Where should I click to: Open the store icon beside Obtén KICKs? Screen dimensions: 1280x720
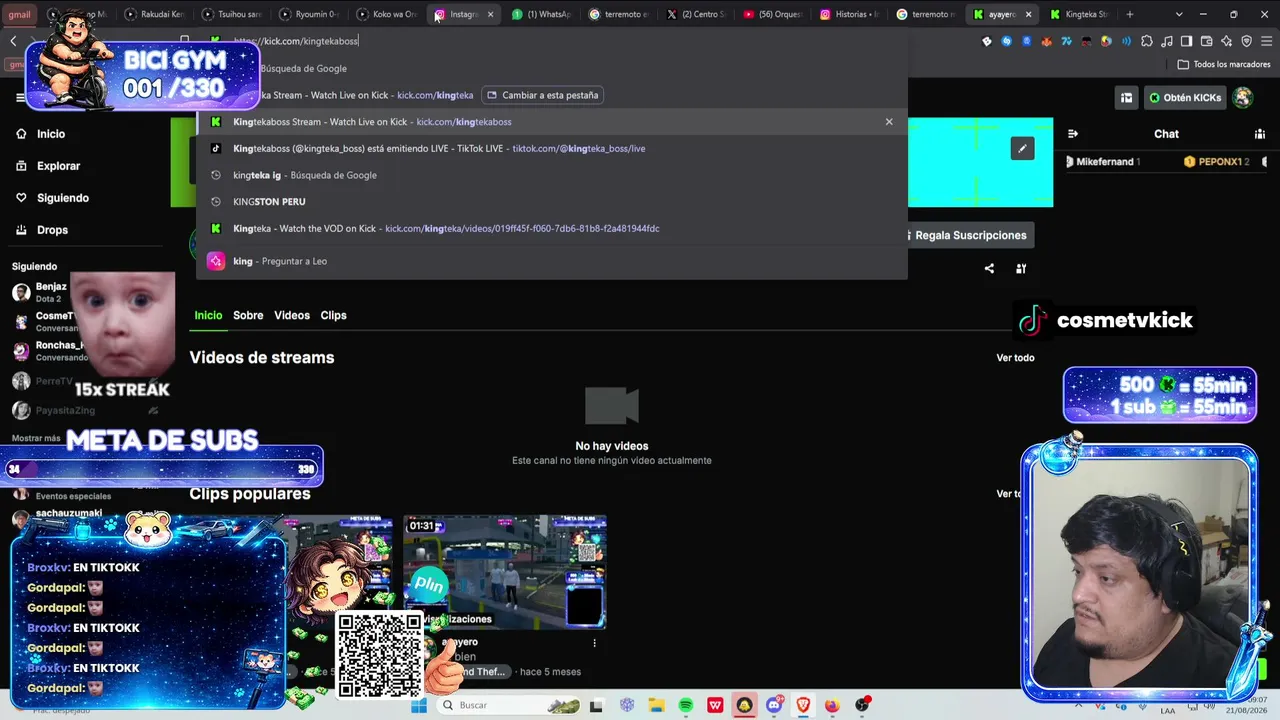[1126, 98]
